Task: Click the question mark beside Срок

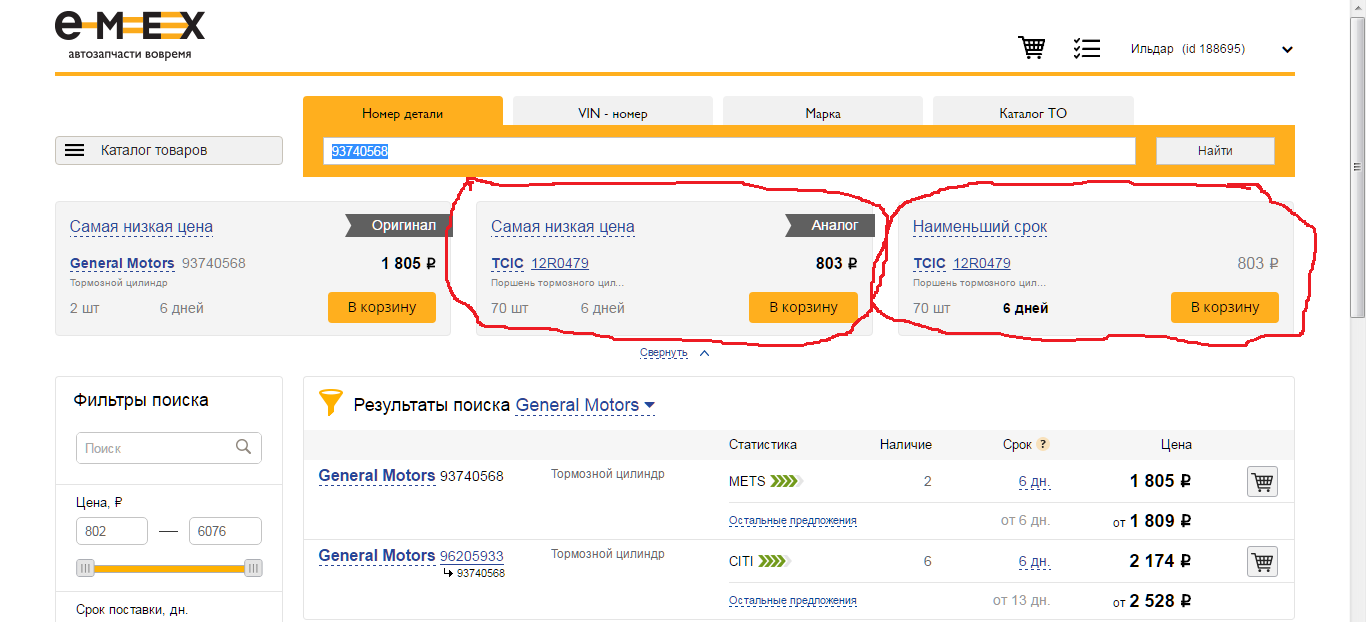Action: tap(1043, 445)
